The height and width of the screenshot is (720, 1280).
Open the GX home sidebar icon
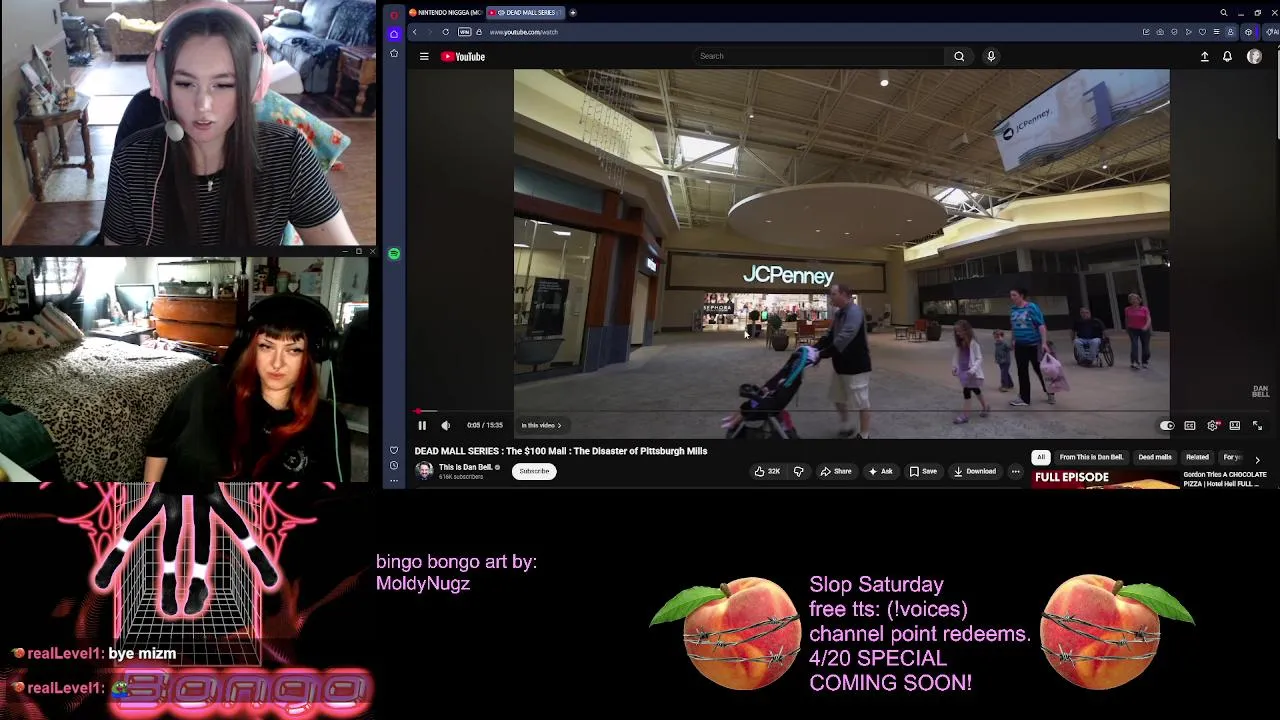point(394,33)
